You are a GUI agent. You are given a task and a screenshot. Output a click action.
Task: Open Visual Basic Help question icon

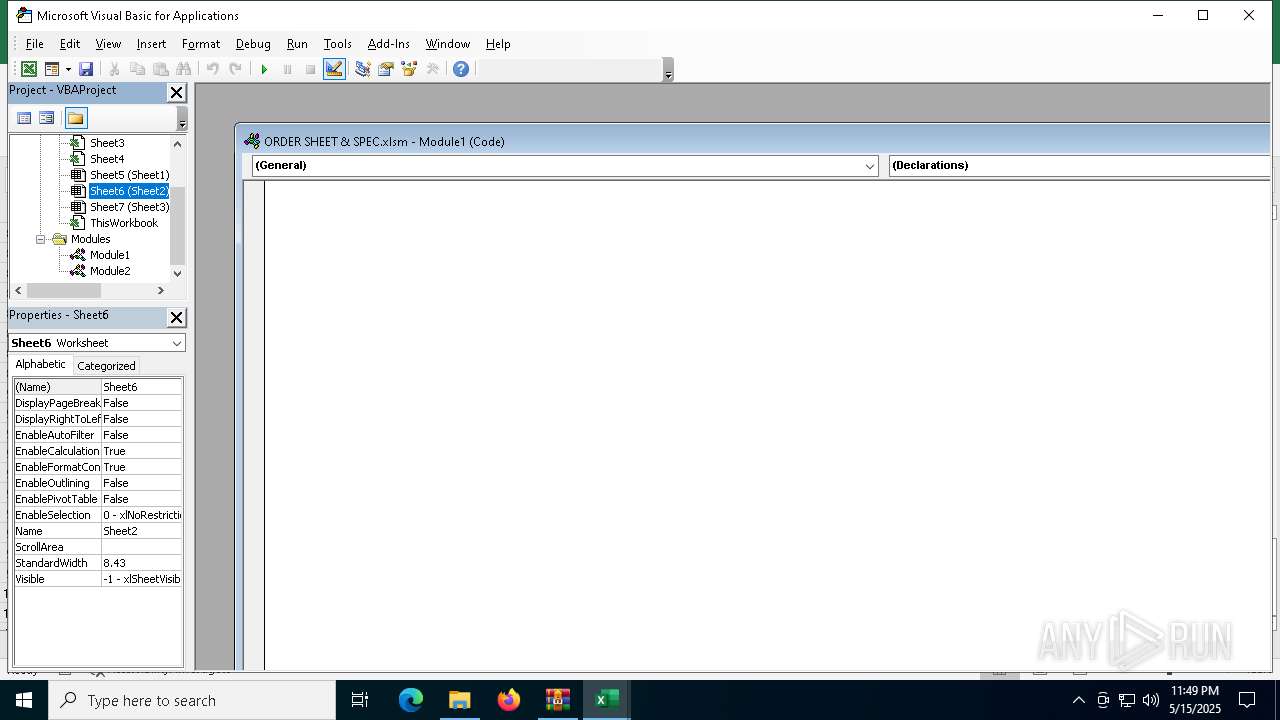(460, 69)
